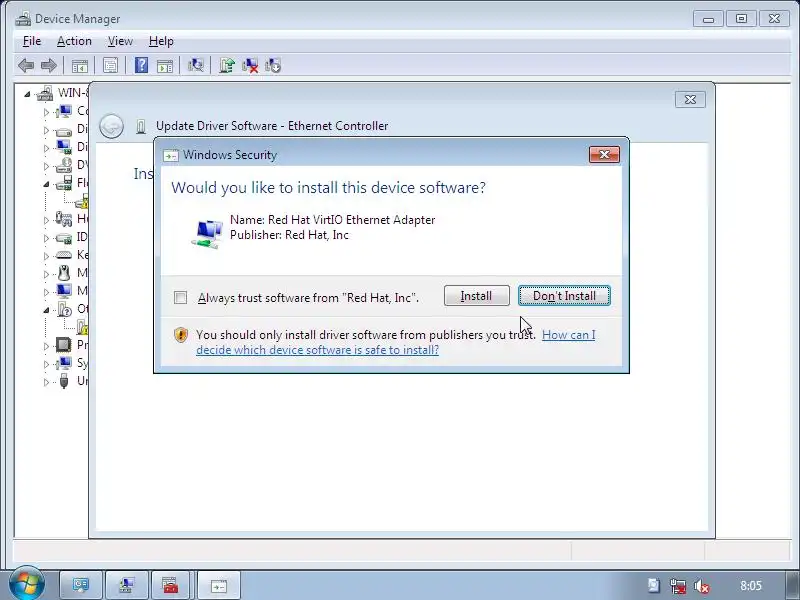Click the Install button
This screenshot has width=800, height=600.
477,296
